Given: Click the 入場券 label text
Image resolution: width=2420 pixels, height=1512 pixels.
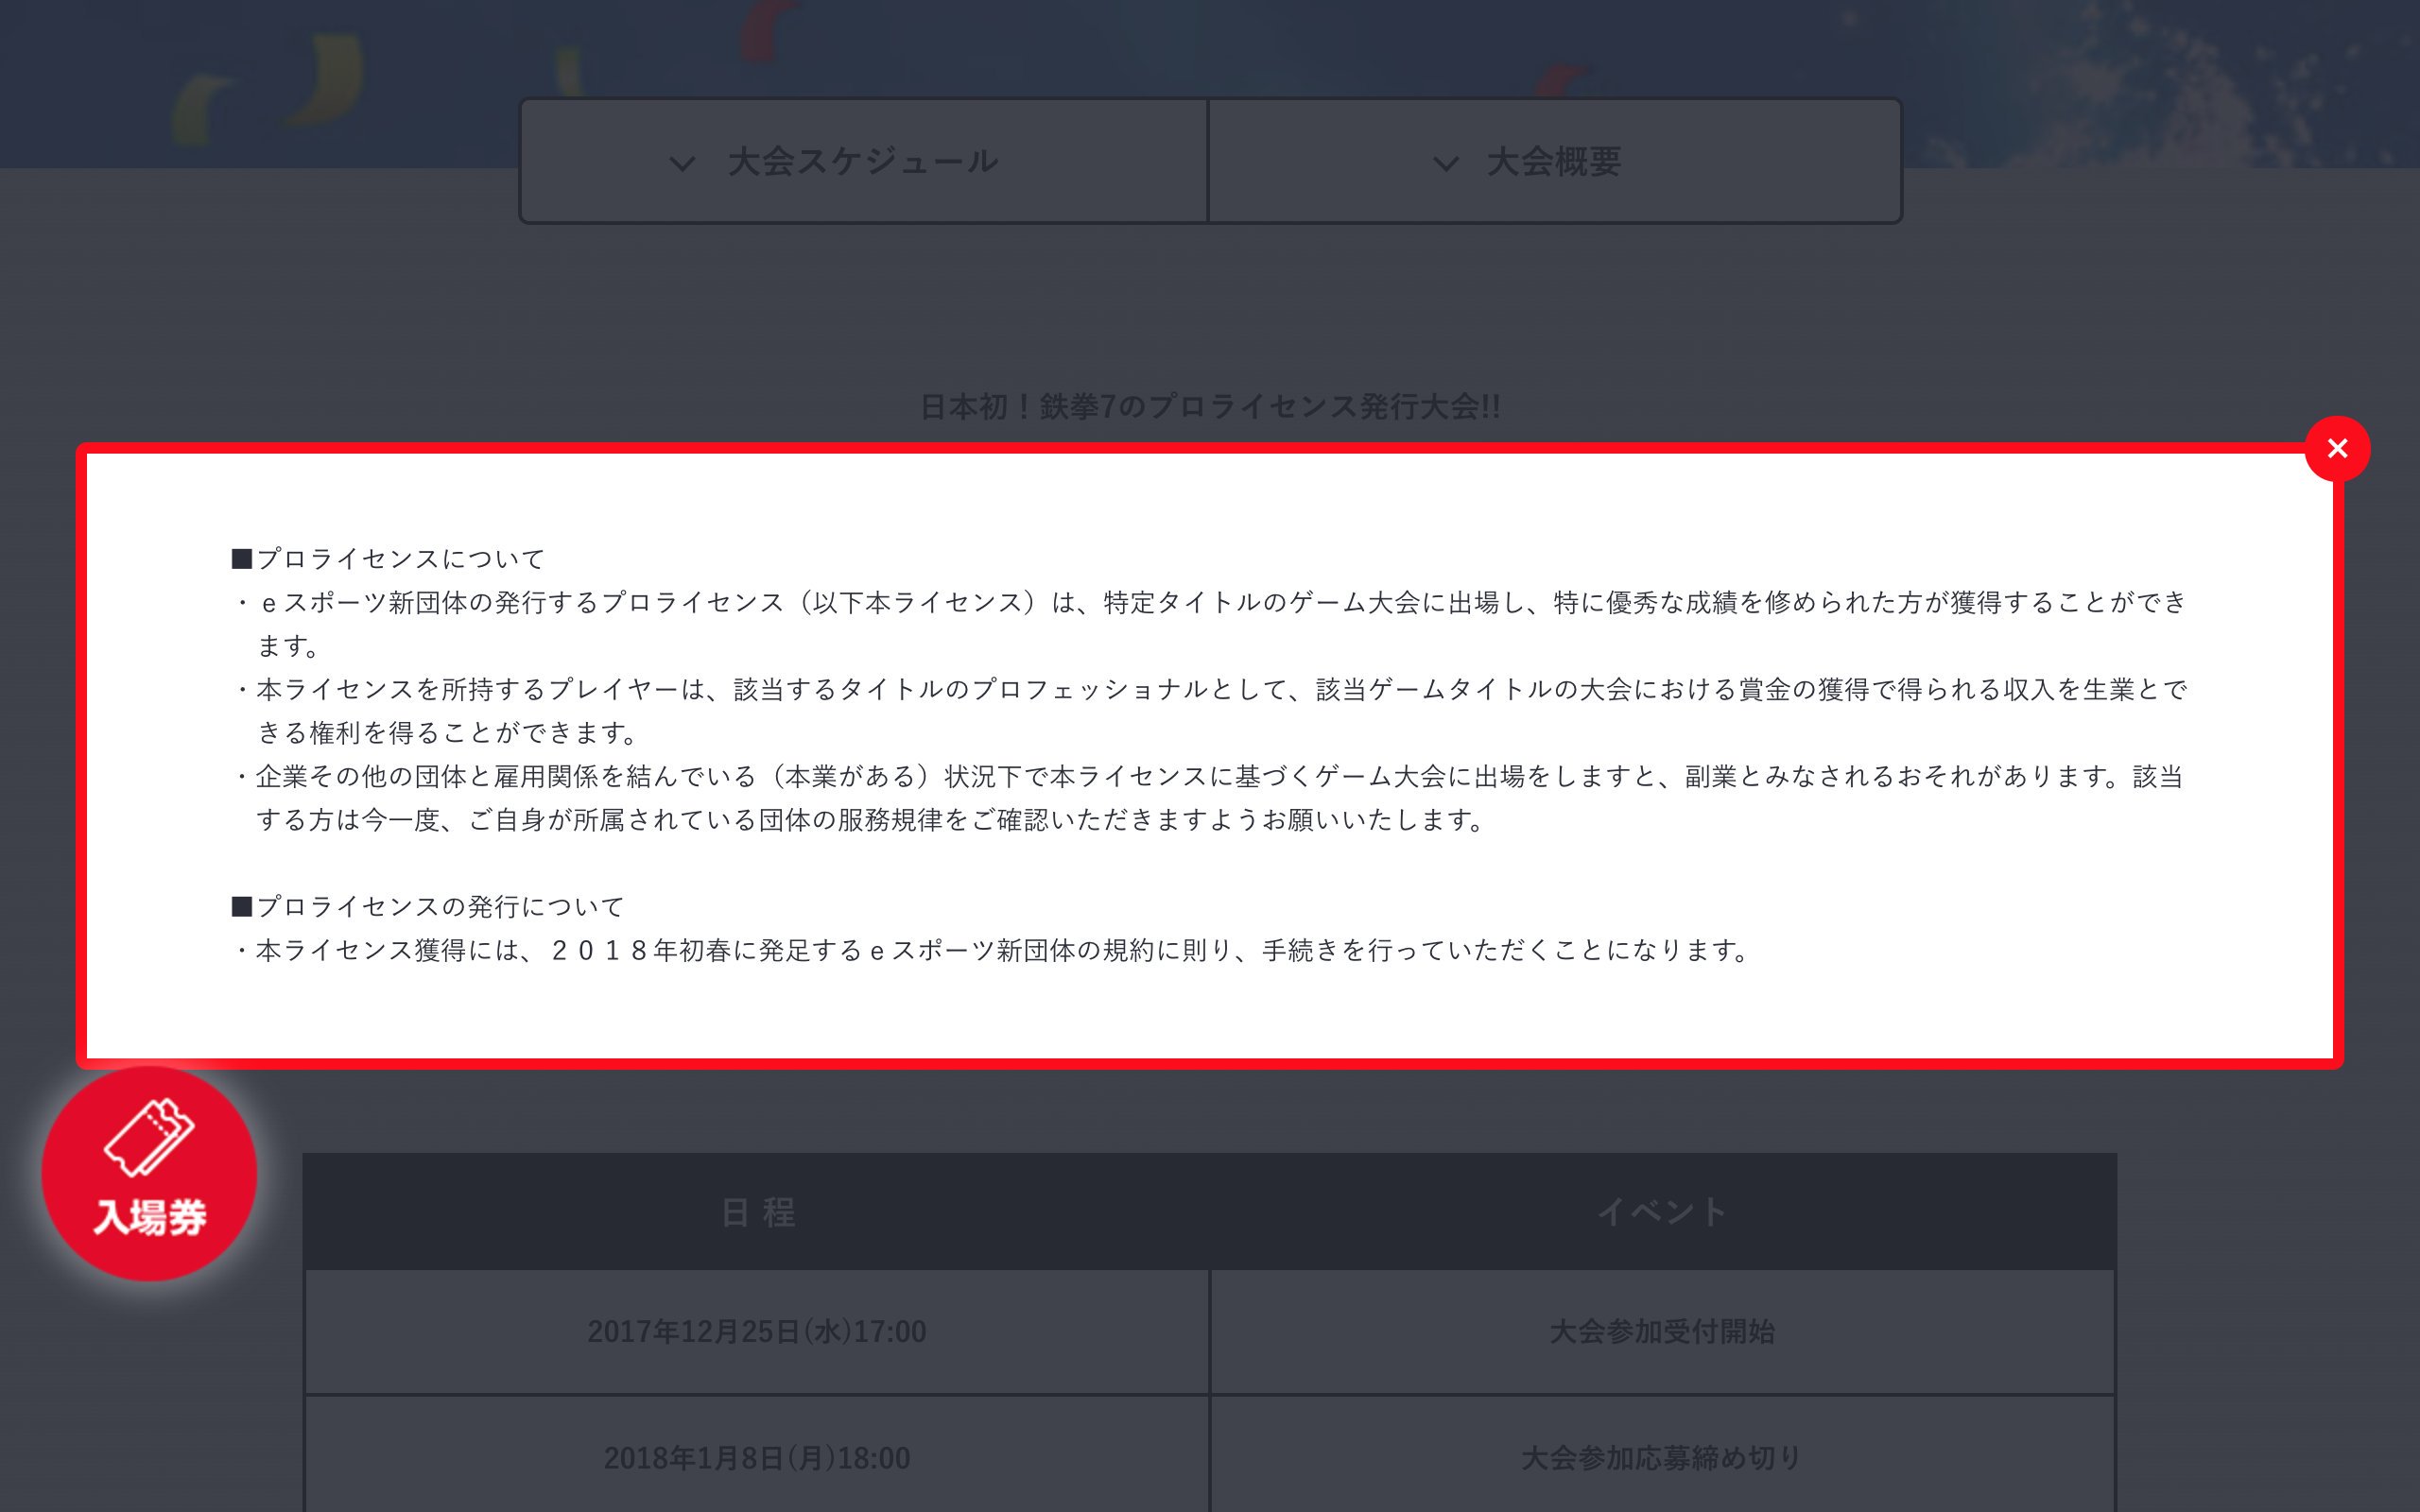Looking at the screenshot, I should tap(150, 1218).
